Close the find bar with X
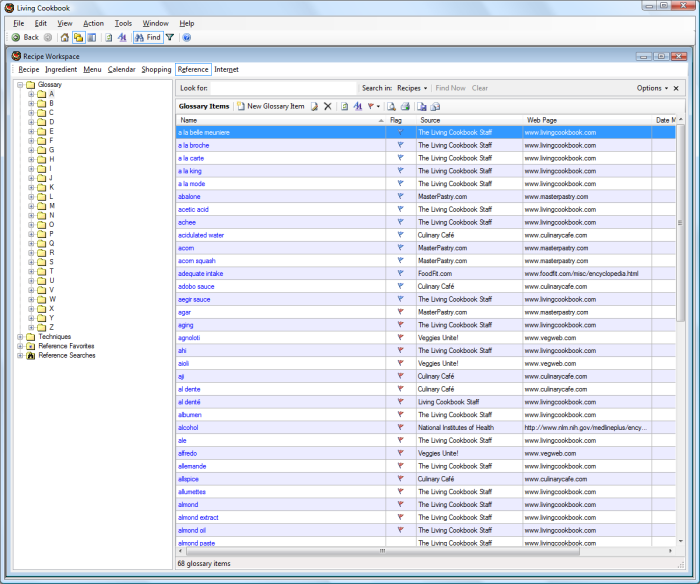 pyautogui.click(x=676, y=88)
